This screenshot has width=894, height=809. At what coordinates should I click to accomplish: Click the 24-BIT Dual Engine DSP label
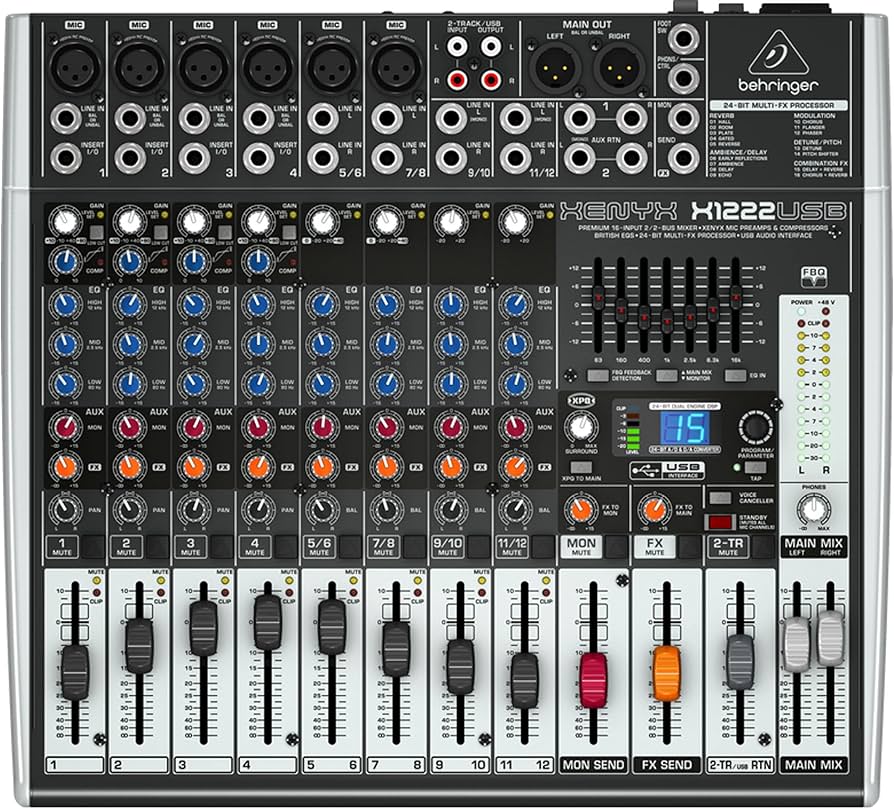(684, 405)
